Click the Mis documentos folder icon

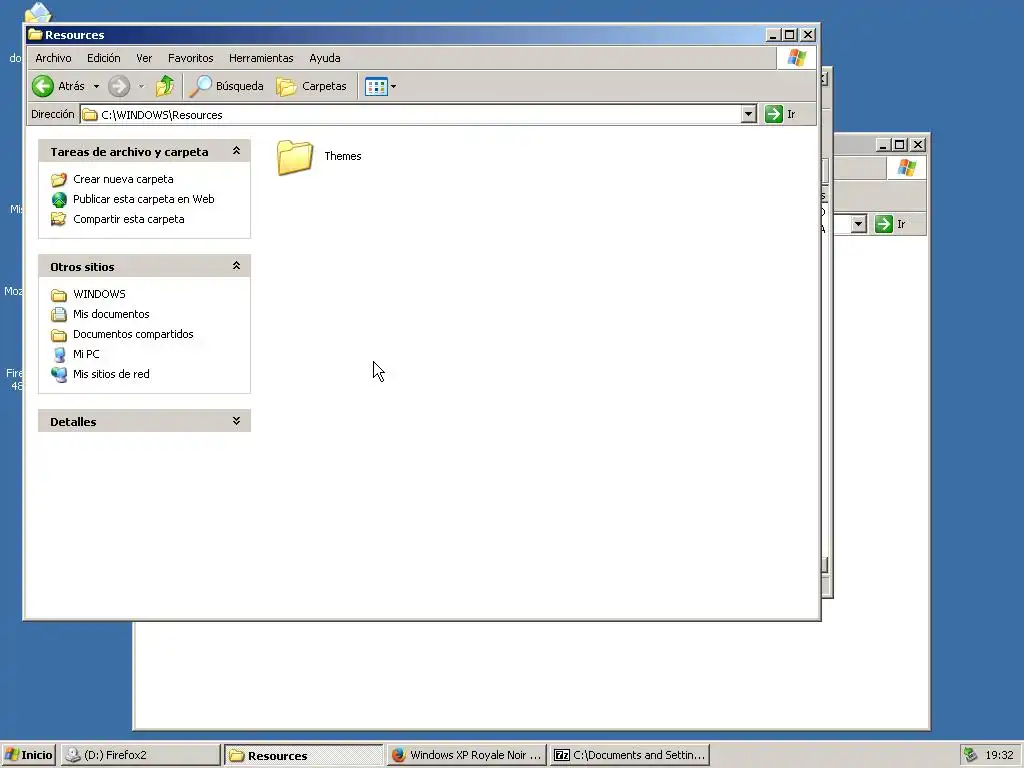[x=59, y=314]
